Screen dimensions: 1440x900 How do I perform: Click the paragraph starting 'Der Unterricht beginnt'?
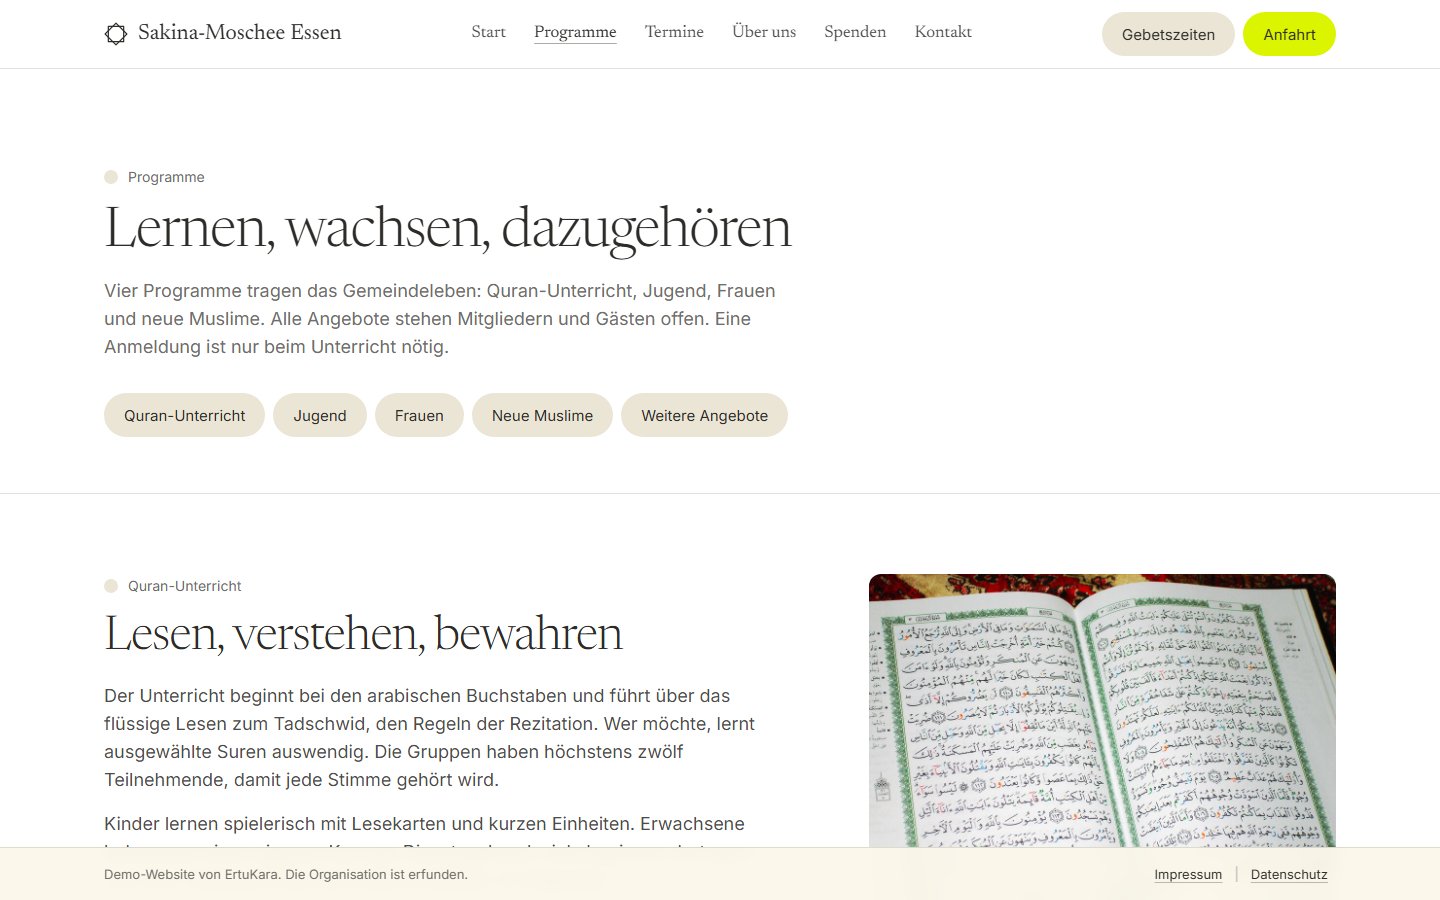click(x=430, y=738)
